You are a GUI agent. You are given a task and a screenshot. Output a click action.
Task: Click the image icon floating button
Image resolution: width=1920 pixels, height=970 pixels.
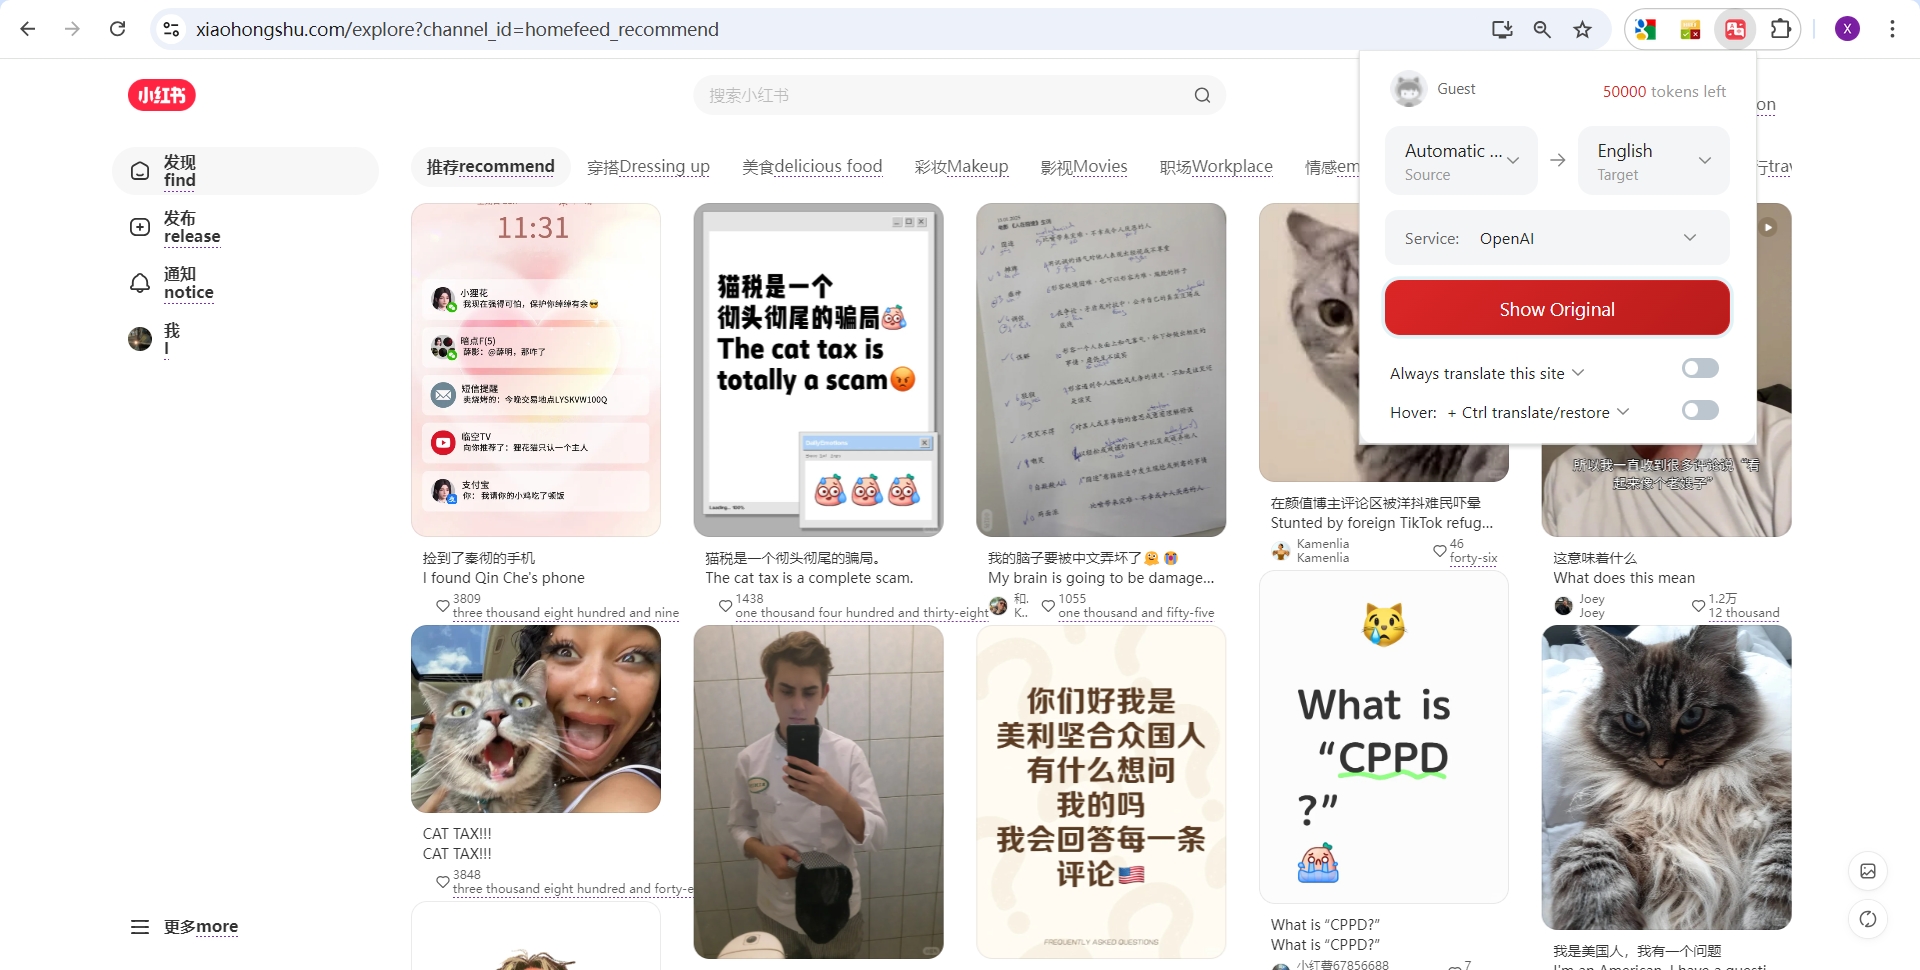[1867, 871]
